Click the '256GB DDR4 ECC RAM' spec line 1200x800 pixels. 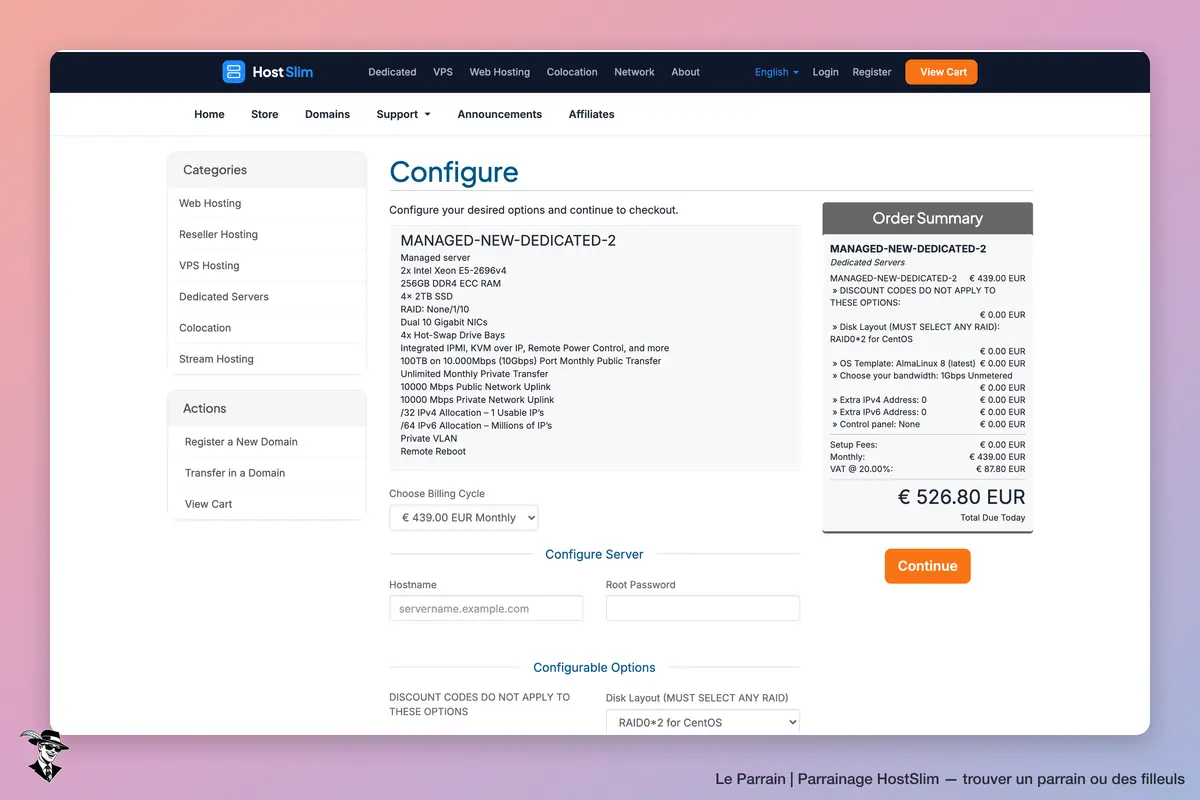tap(450, 284)
